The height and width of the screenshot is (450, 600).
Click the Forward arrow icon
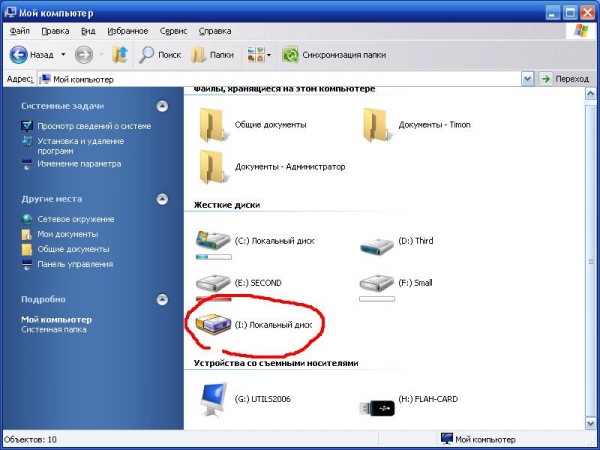point(83,55)
